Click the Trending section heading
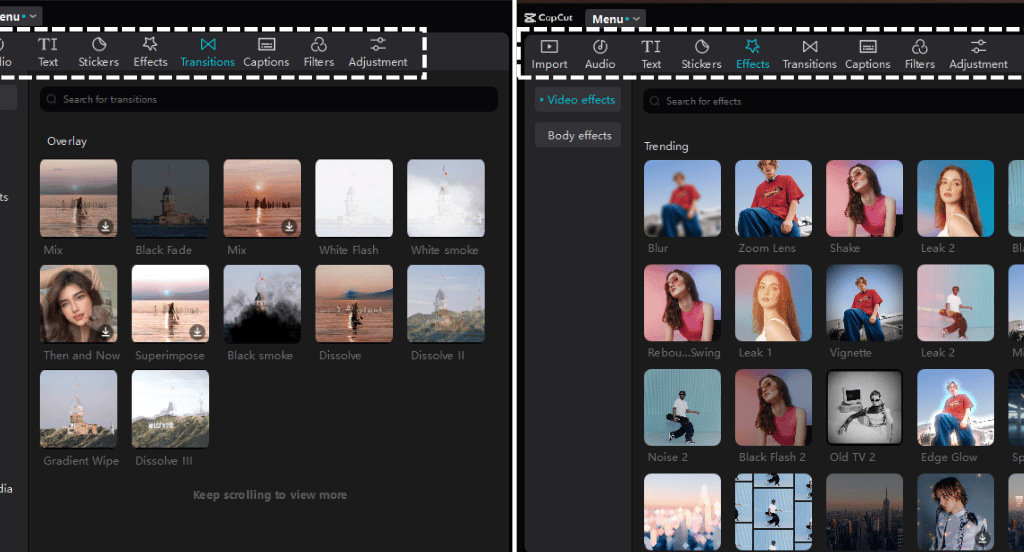The height and width of the screenshot is (552, 1024). 666,146
